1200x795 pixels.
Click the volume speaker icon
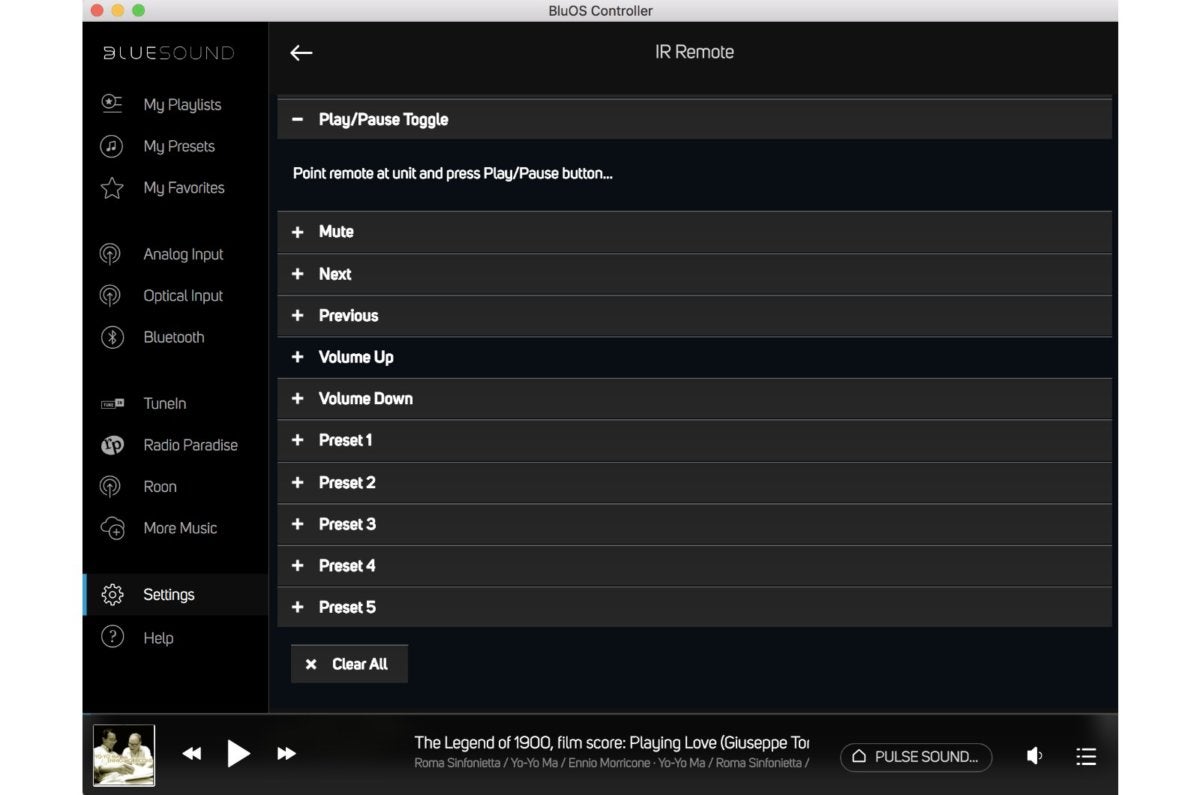(1034, 756)
